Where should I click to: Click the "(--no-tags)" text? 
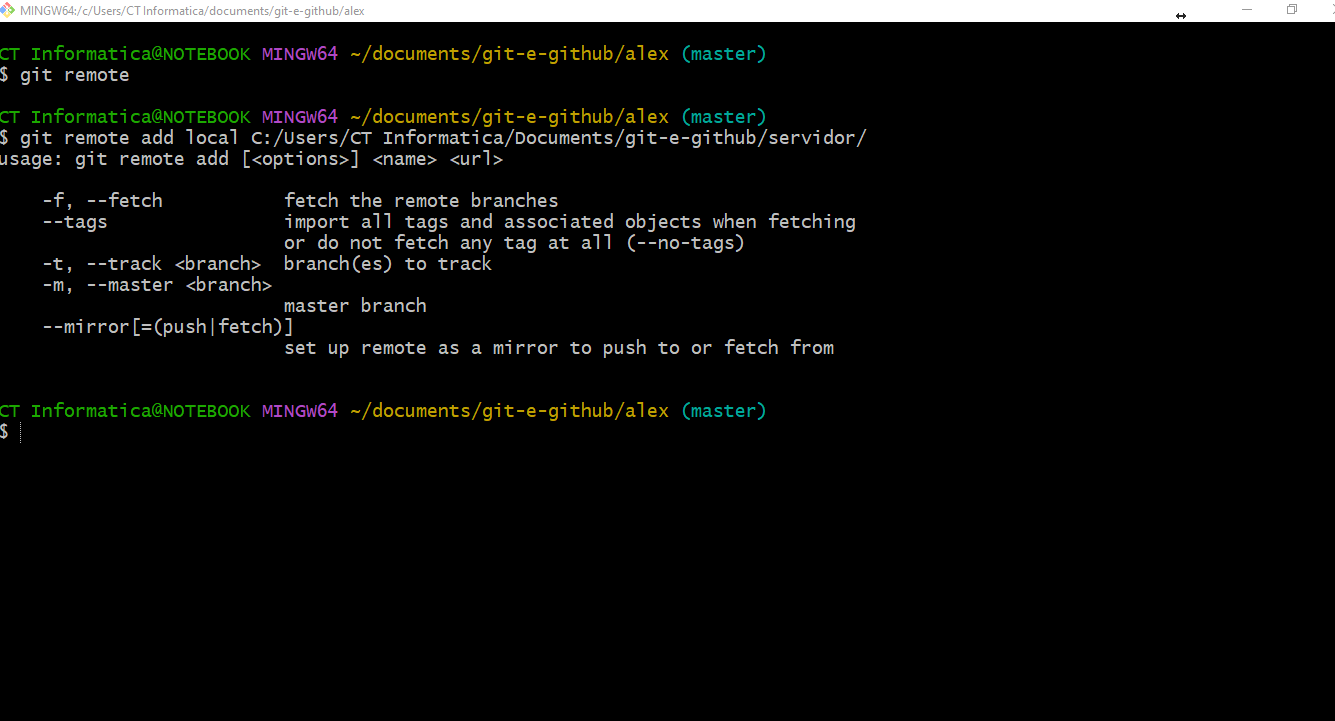pyautogui.click(x=685, y=243)
